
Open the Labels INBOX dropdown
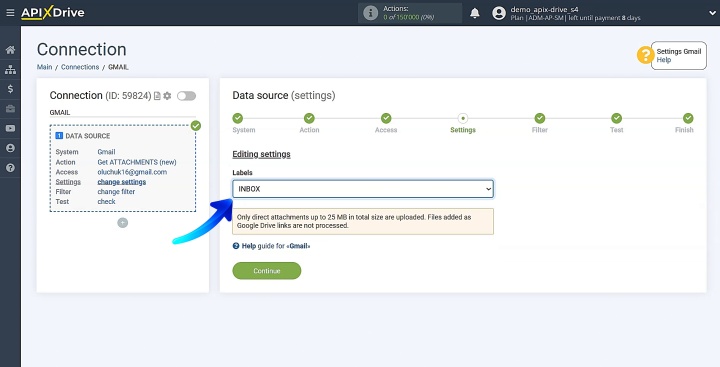(x=363, y=189)
